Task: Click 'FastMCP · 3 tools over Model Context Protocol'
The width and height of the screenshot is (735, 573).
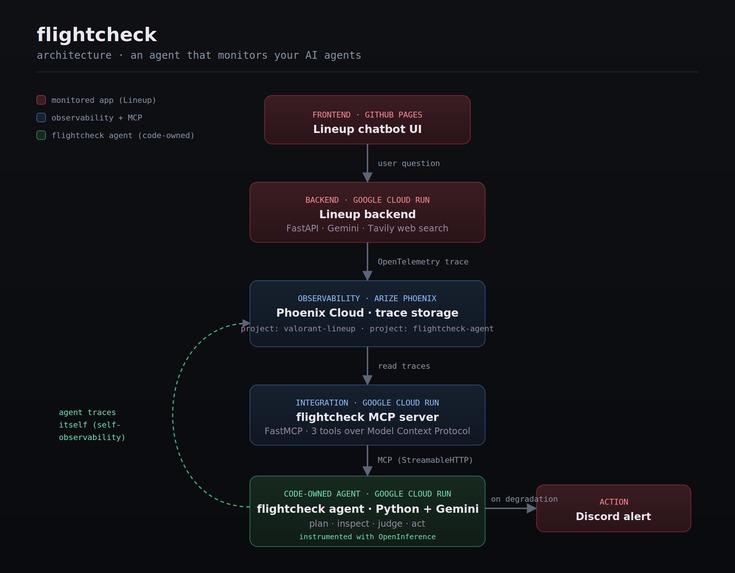Action: 368,431
